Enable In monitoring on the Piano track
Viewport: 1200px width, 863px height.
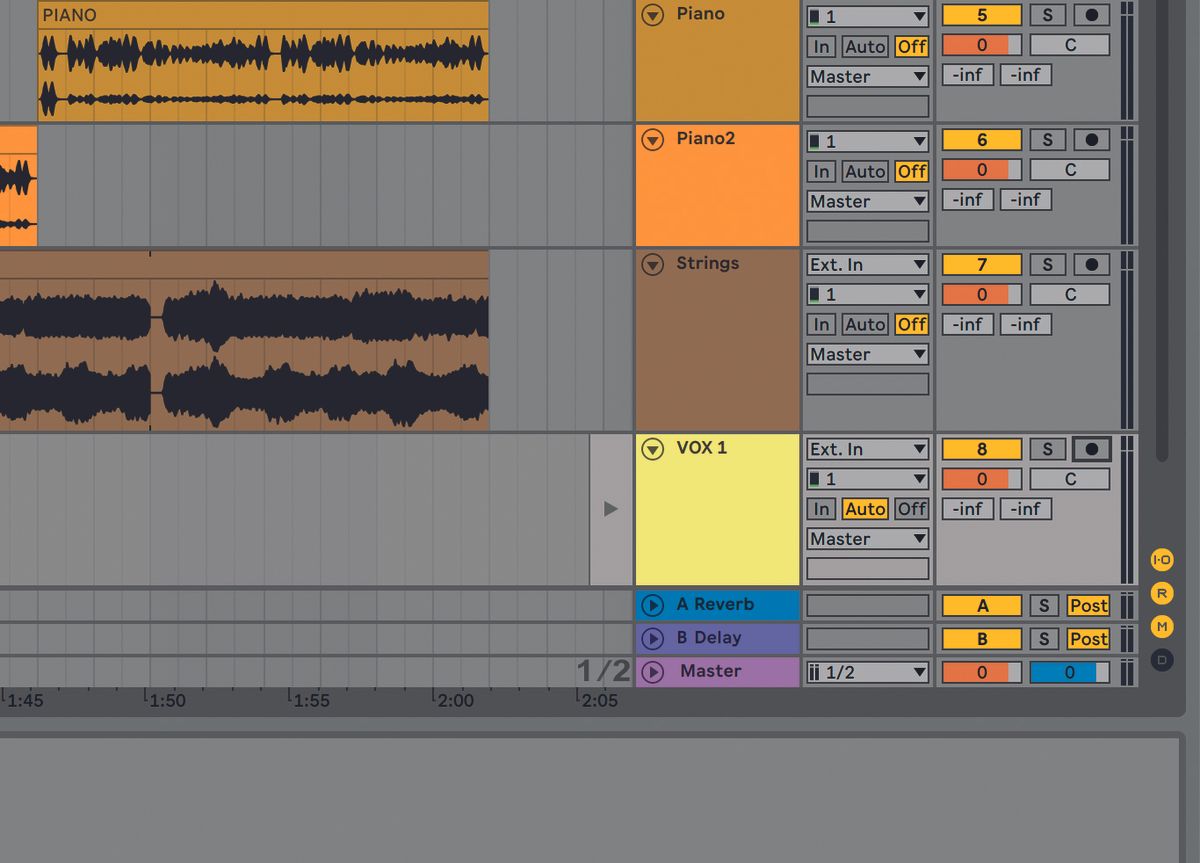[820, 45]
